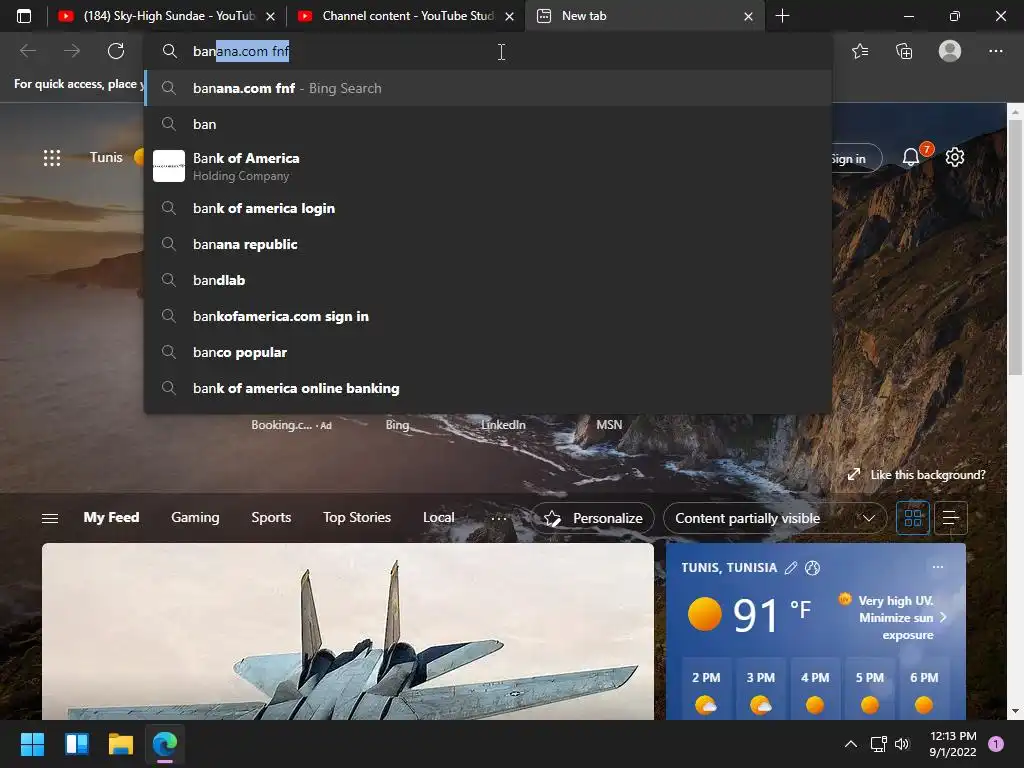
Task: Switch to Channel content YouTube Studio tab
Action: coord(405,16)
